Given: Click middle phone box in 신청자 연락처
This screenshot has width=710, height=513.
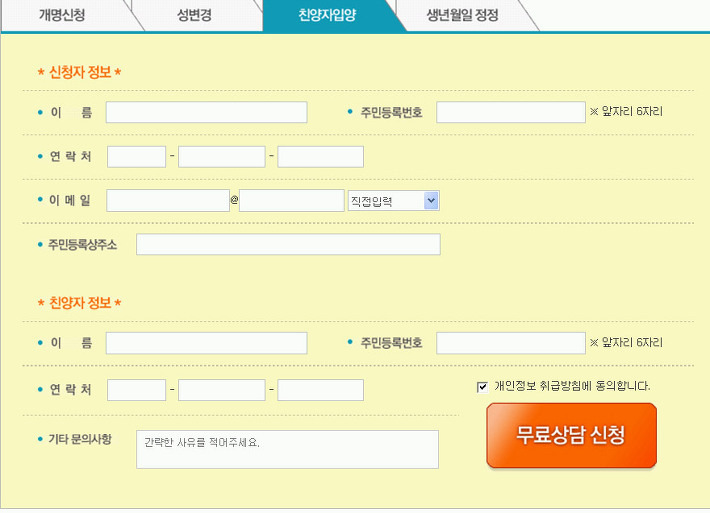Looking at the screenshot, I should (x=222, y=157).
